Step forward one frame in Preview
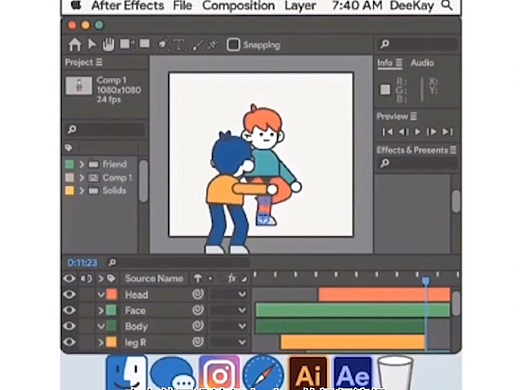520x390 pixels. 432,132
